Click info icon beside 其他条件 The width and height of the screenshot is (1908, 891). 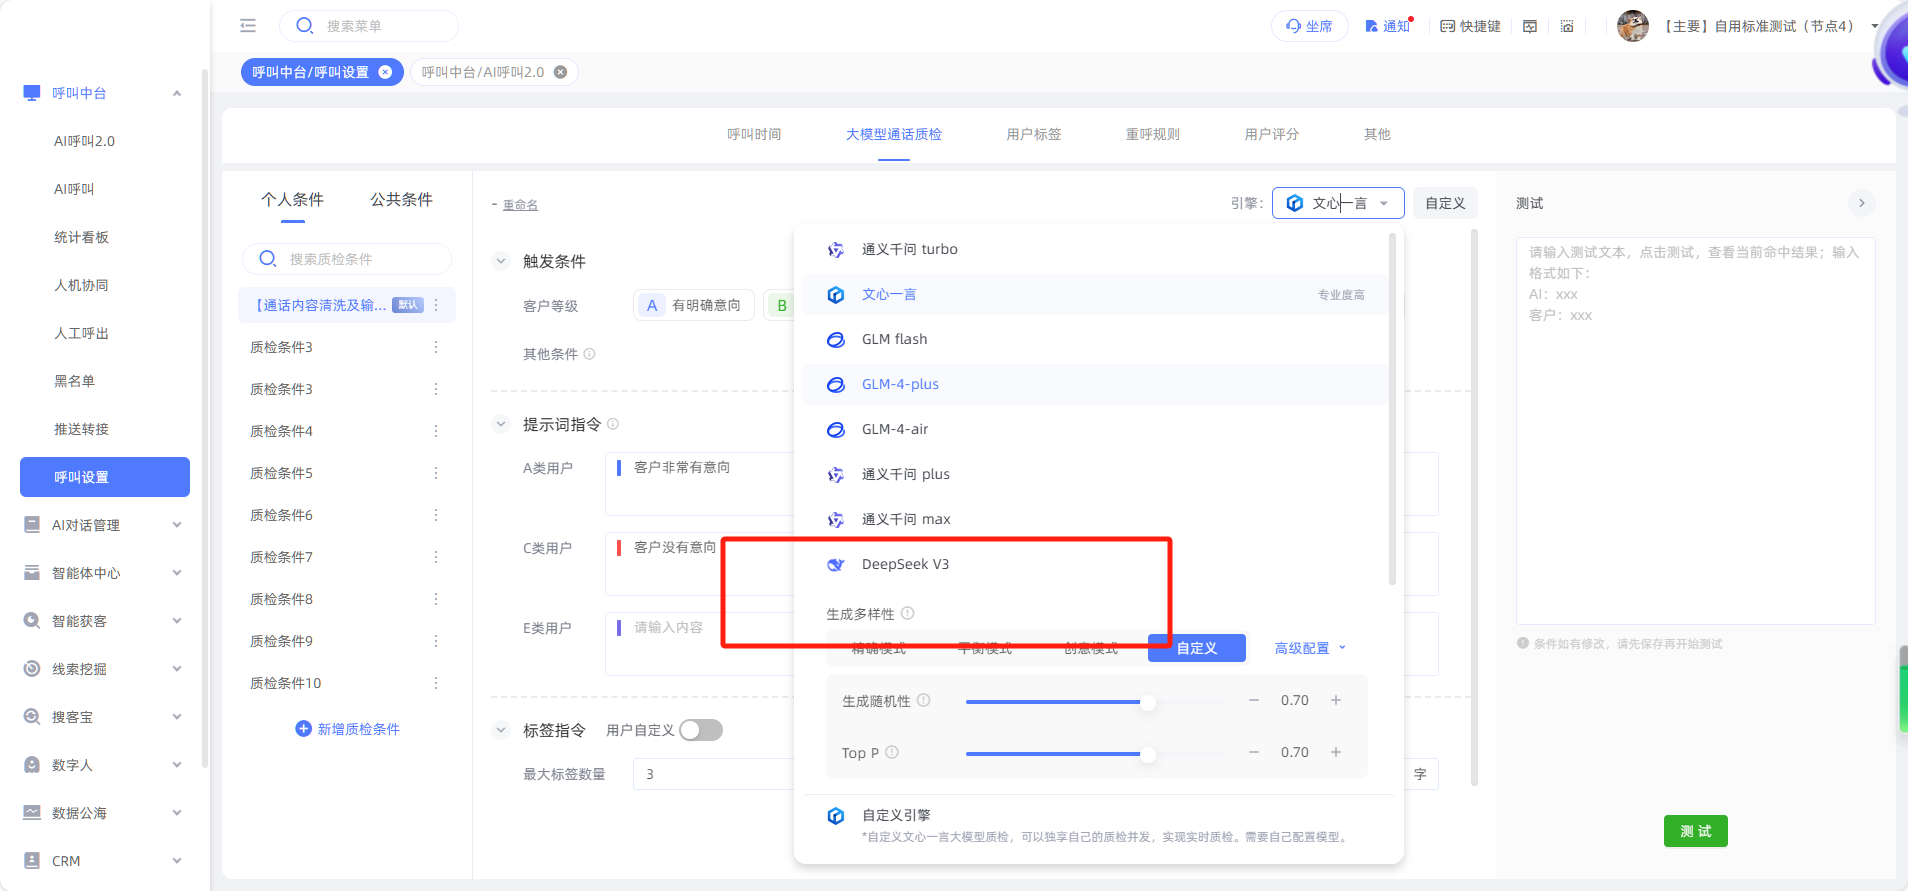point(589,354)
